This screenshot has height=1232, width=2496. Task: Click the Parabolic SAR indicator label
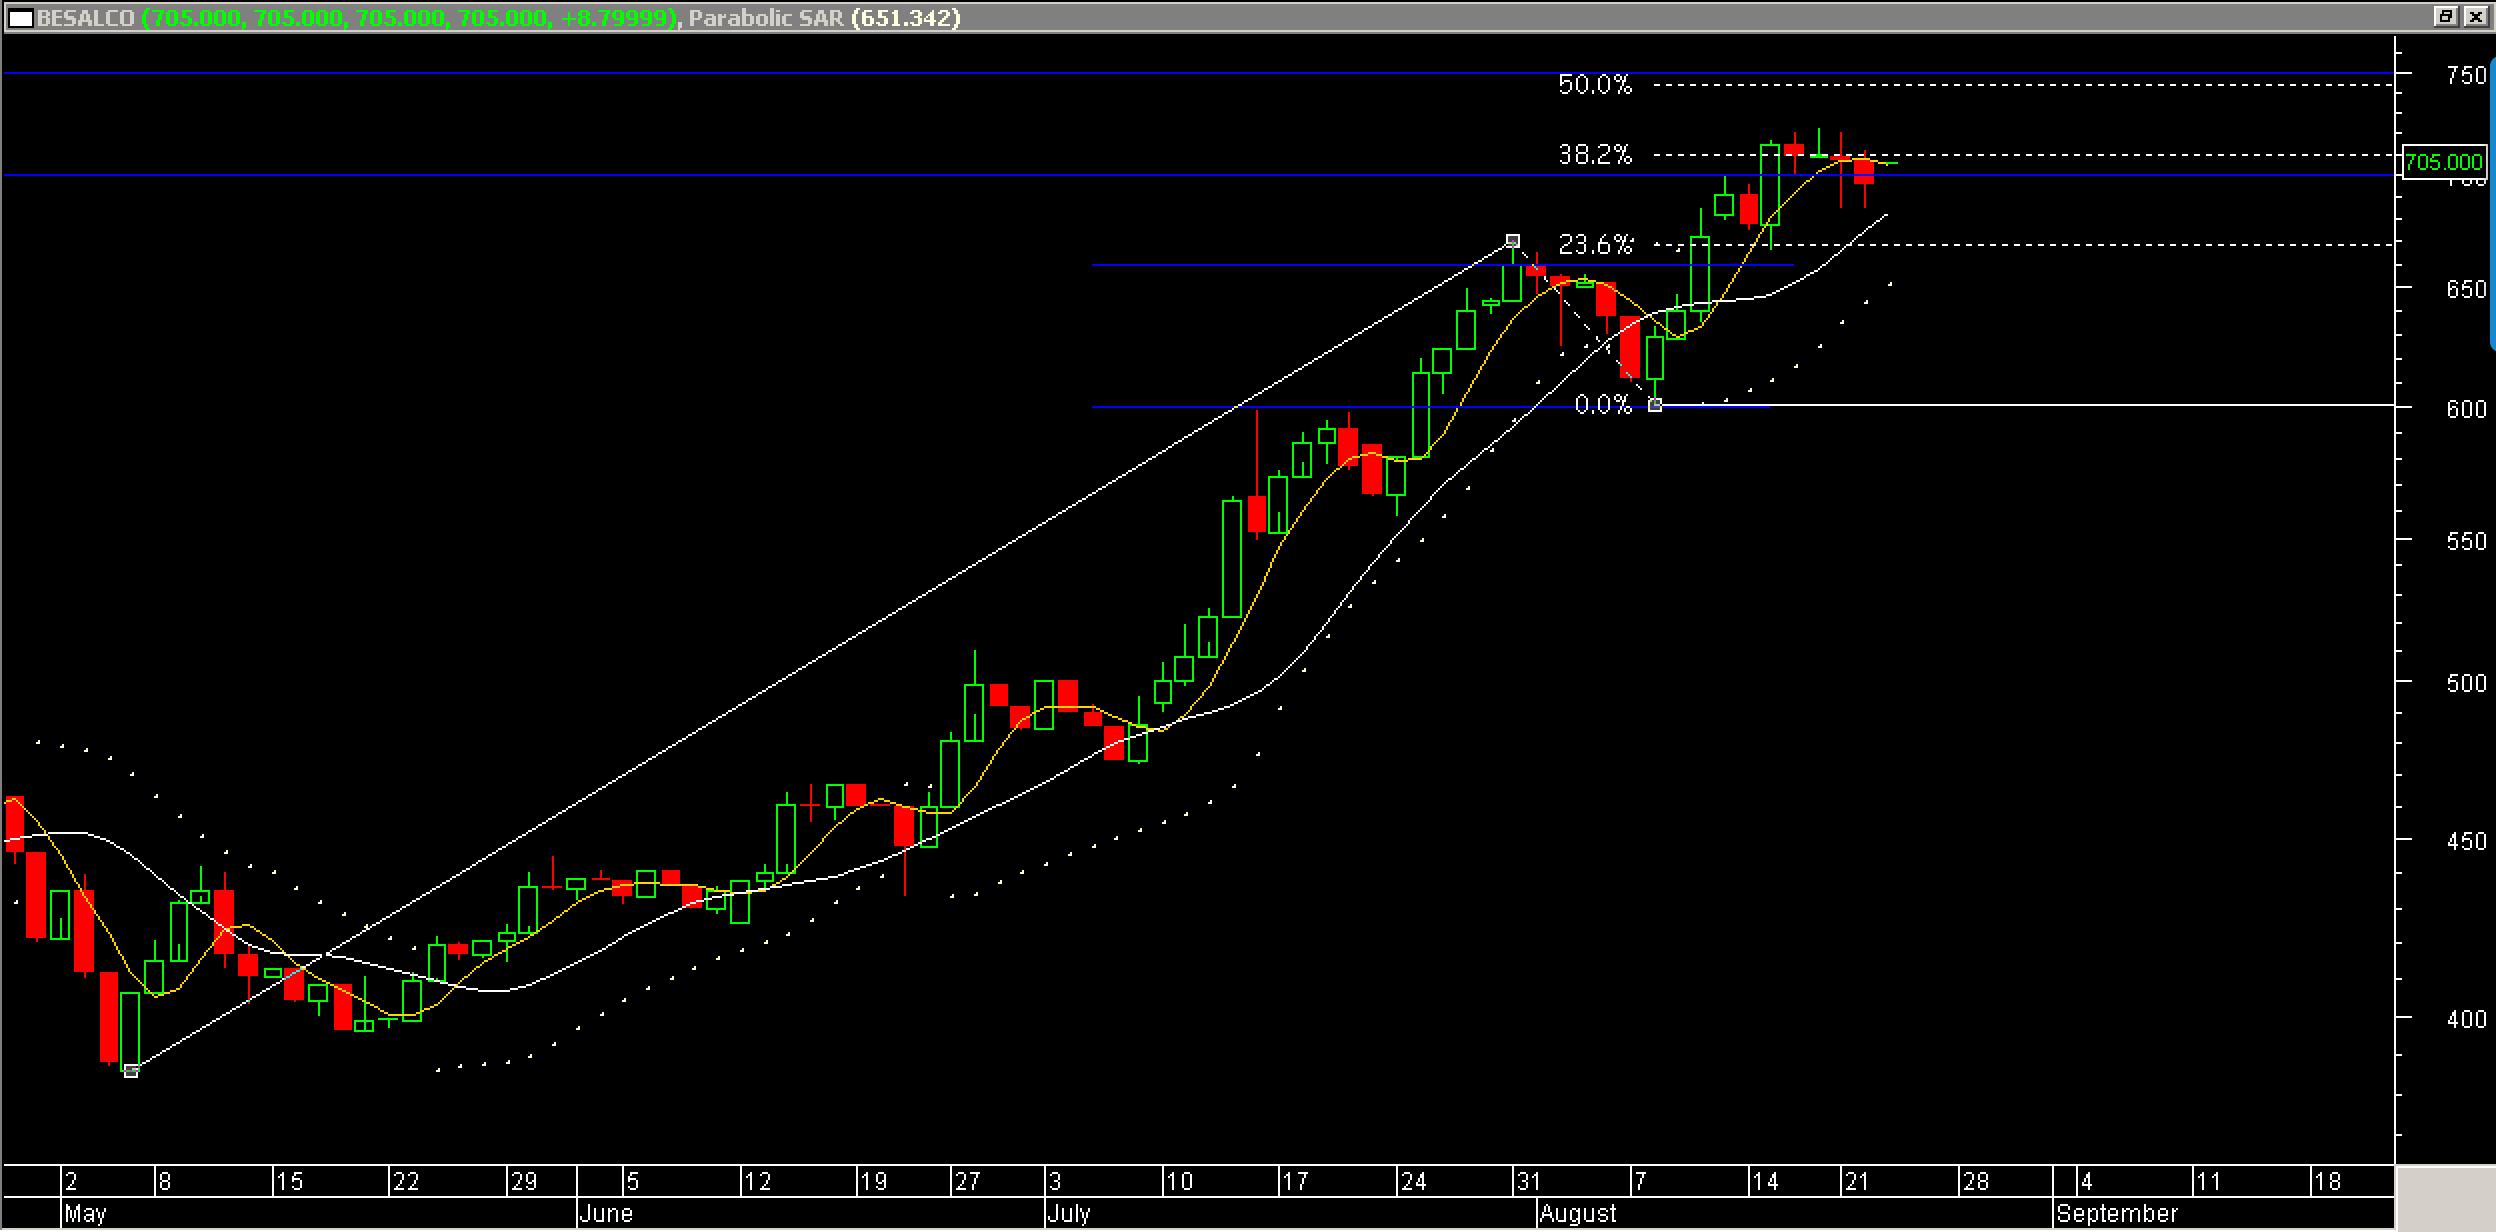tap(766, 18)
